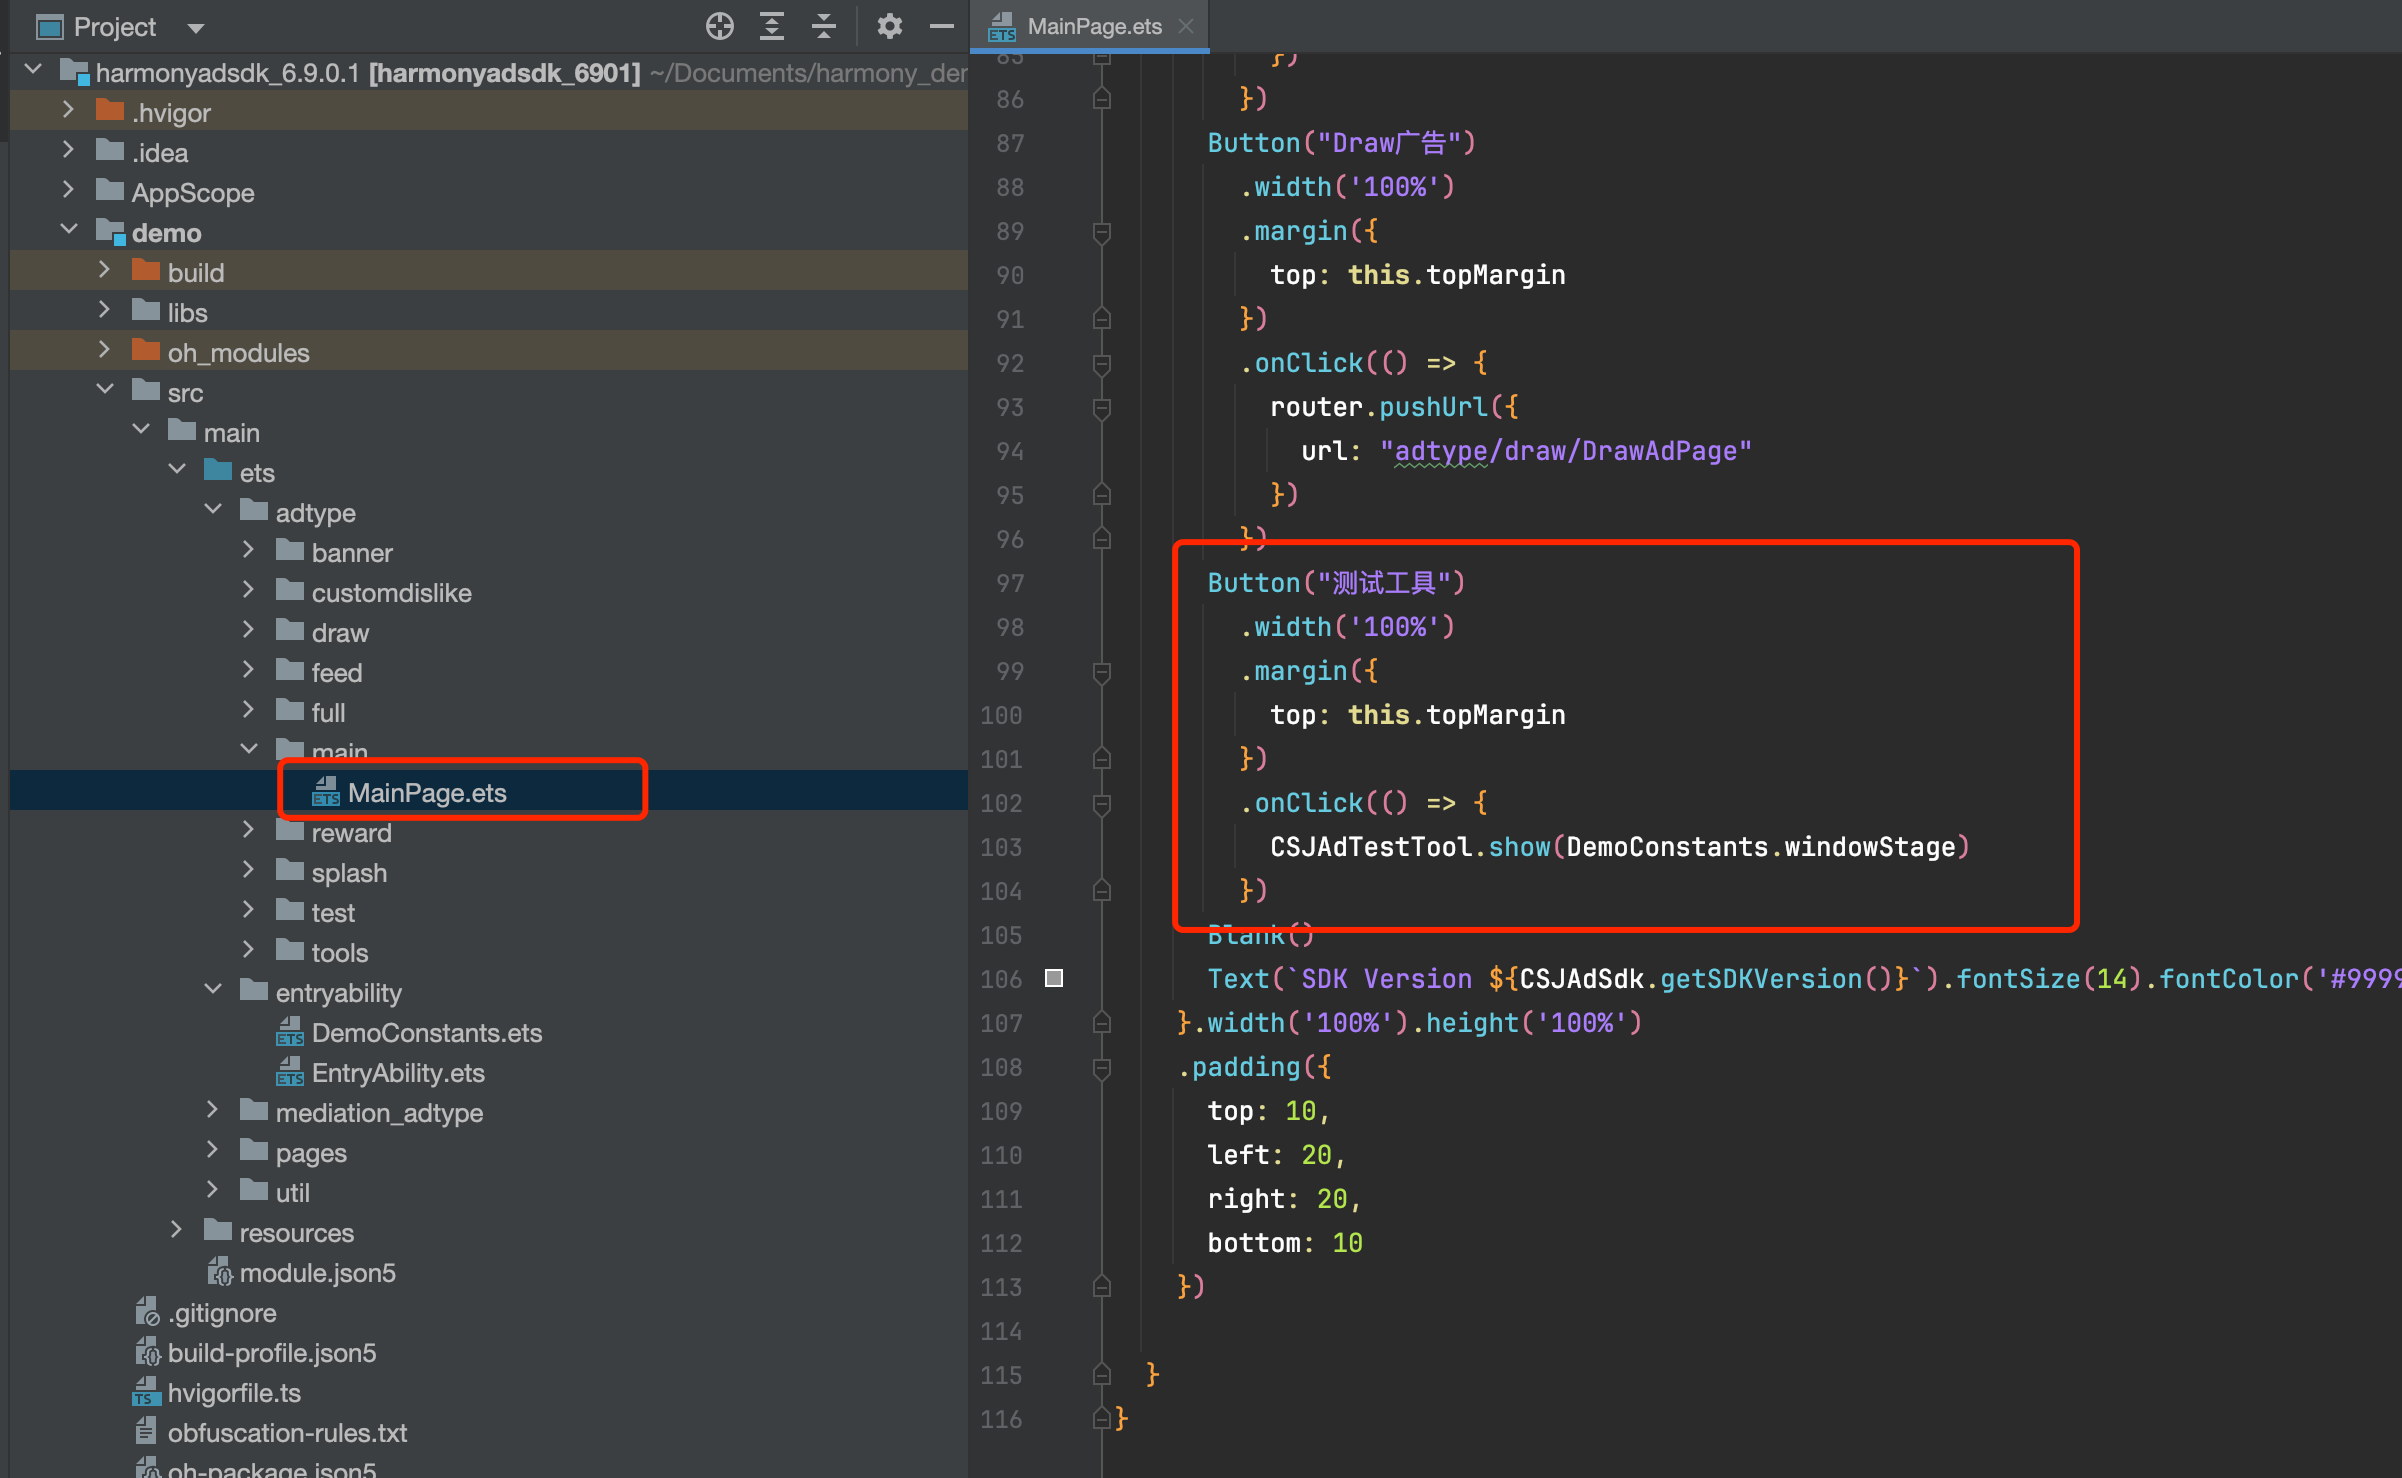The width and height of the screenshot is (2402, 1478).
Task: Switch to the MainPage.ets editor tab
Action: [1093, 26]
